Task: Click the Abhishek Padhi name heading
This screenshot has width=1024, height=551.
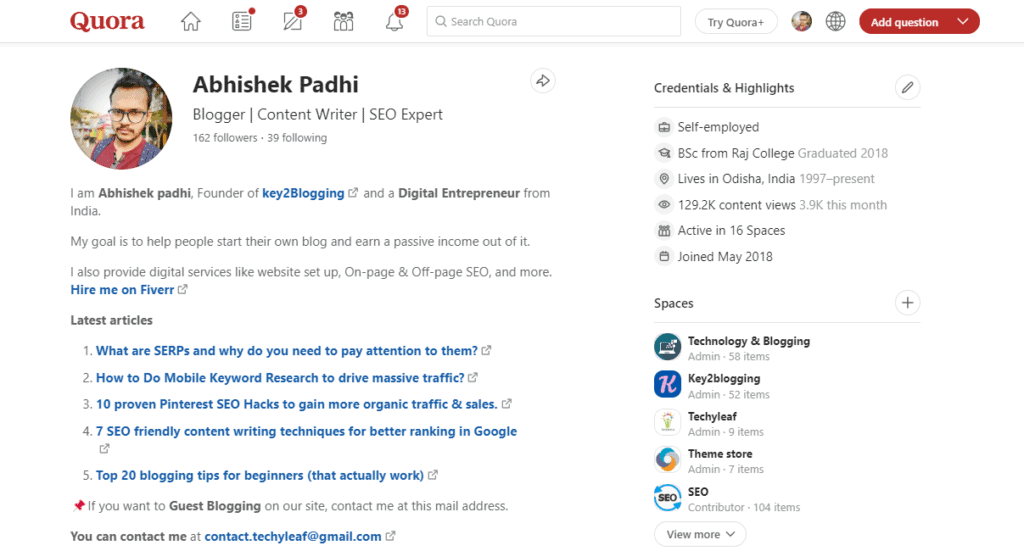Action: click(x=276, y=85)
